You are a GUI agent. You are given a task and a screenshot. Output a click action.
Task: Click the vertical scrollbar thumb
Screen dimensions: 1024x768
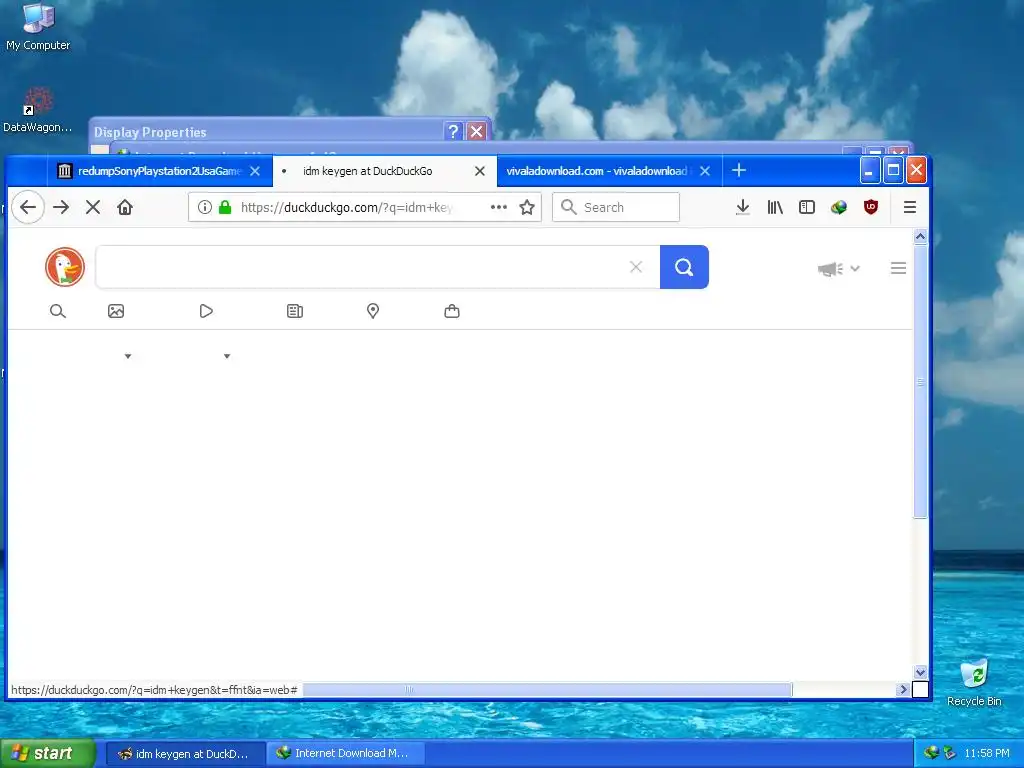920,381
